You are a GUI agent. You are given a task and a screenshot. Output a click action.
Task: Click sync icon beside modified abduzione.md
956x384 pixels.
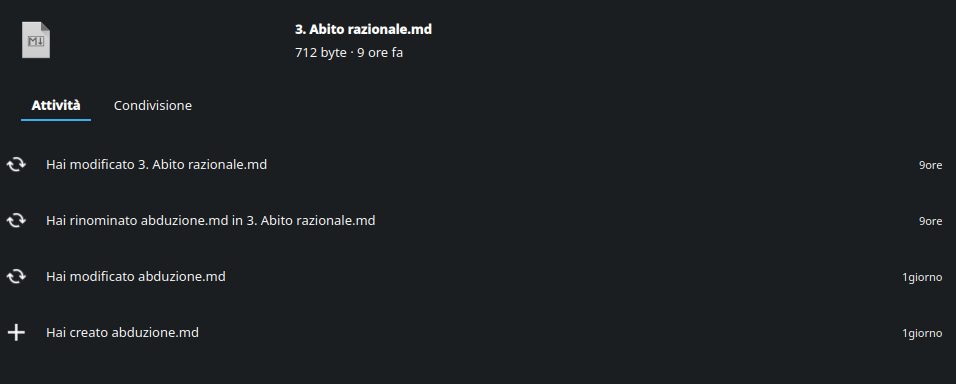click(x=16, y=276)
